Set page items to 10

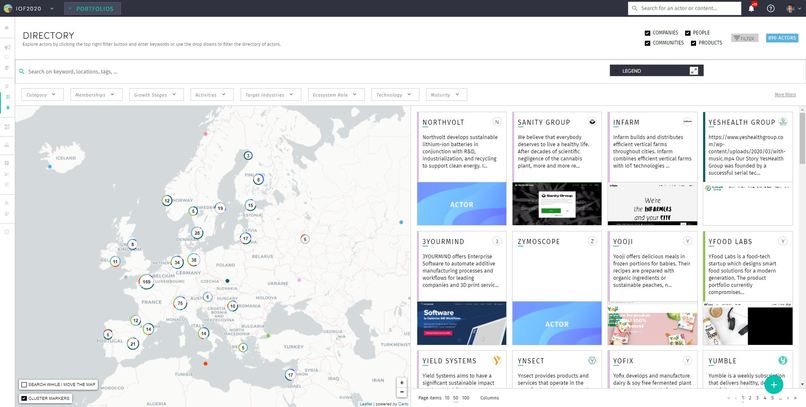coord(447,398)
